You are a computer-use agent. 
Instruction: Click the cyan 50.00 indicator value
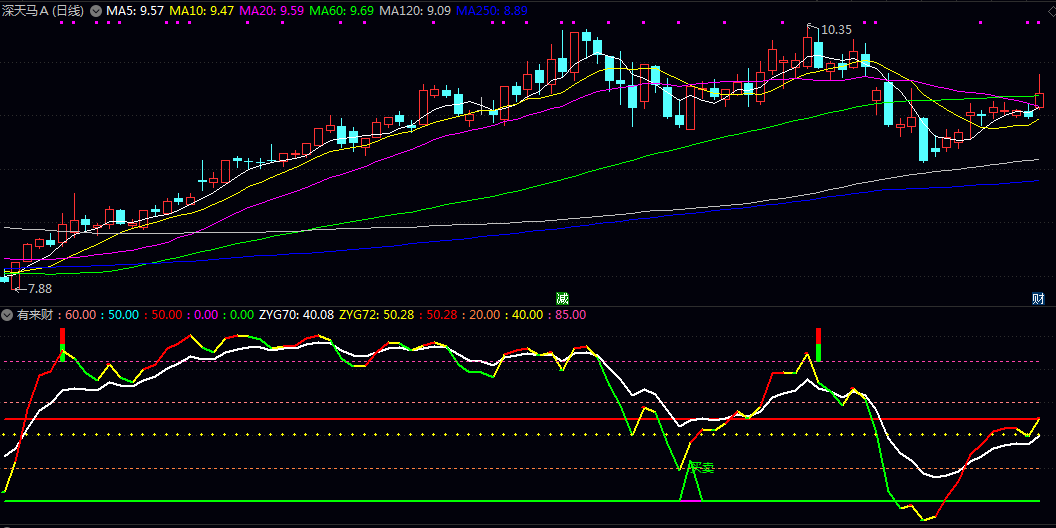(123, 315)
